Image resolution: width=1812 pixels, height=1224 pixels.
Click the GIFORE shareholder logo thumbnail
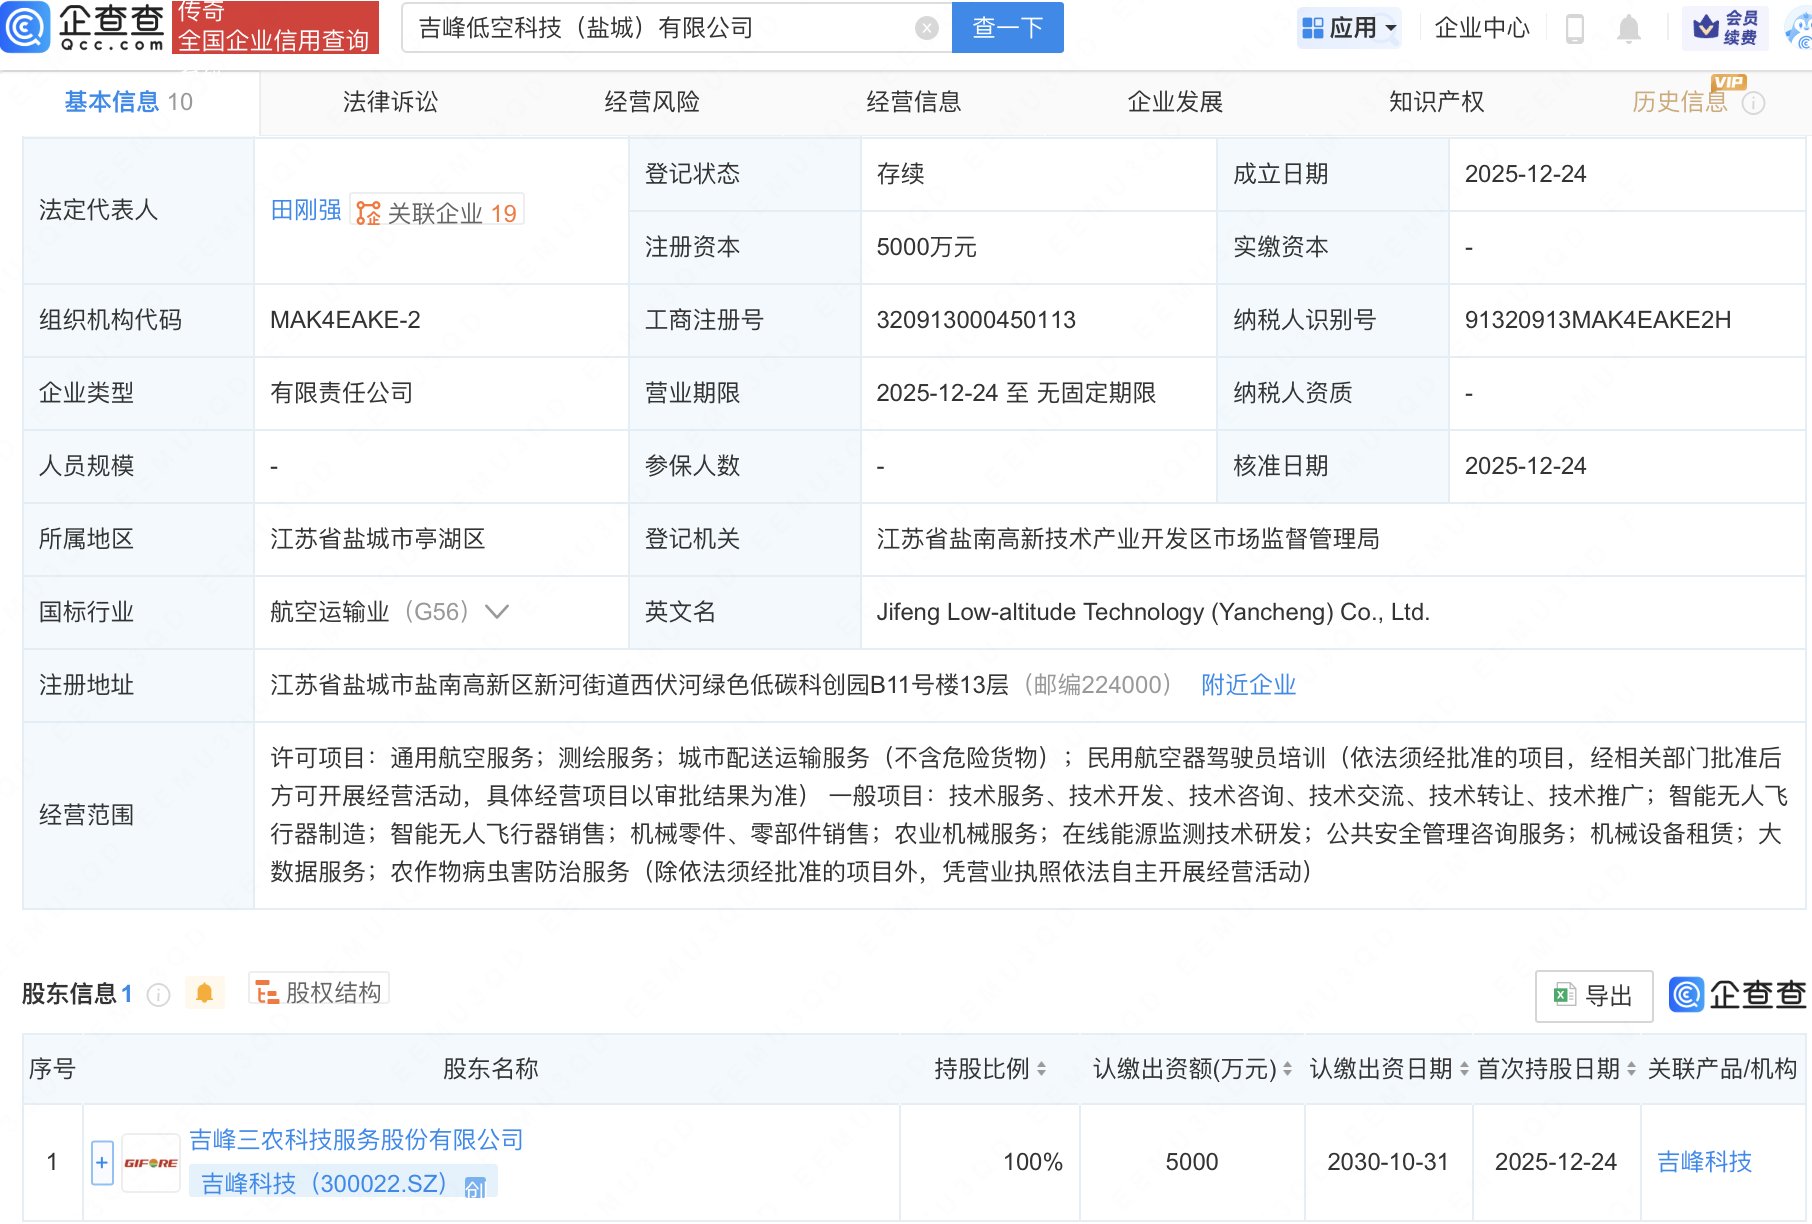point(151,1163)
